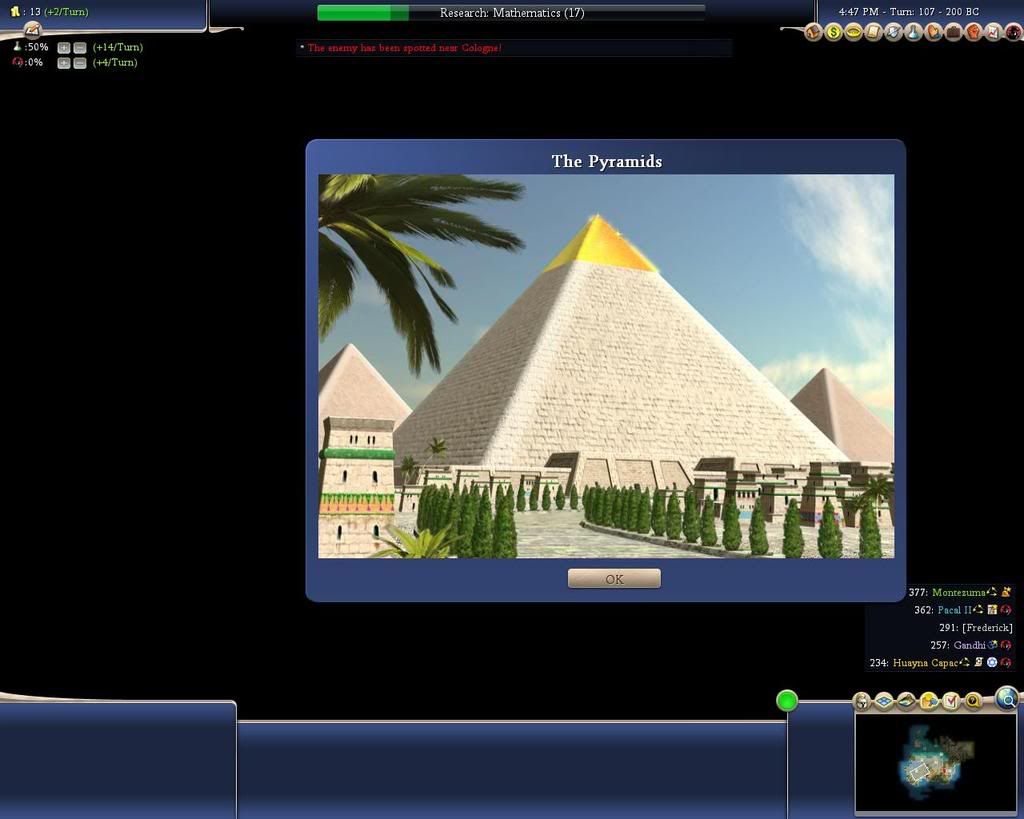Select Gandhi in the scoreboard
The height and width of the screenshot is (819, 1024).
pyautogui.click(x=969, y=645)
